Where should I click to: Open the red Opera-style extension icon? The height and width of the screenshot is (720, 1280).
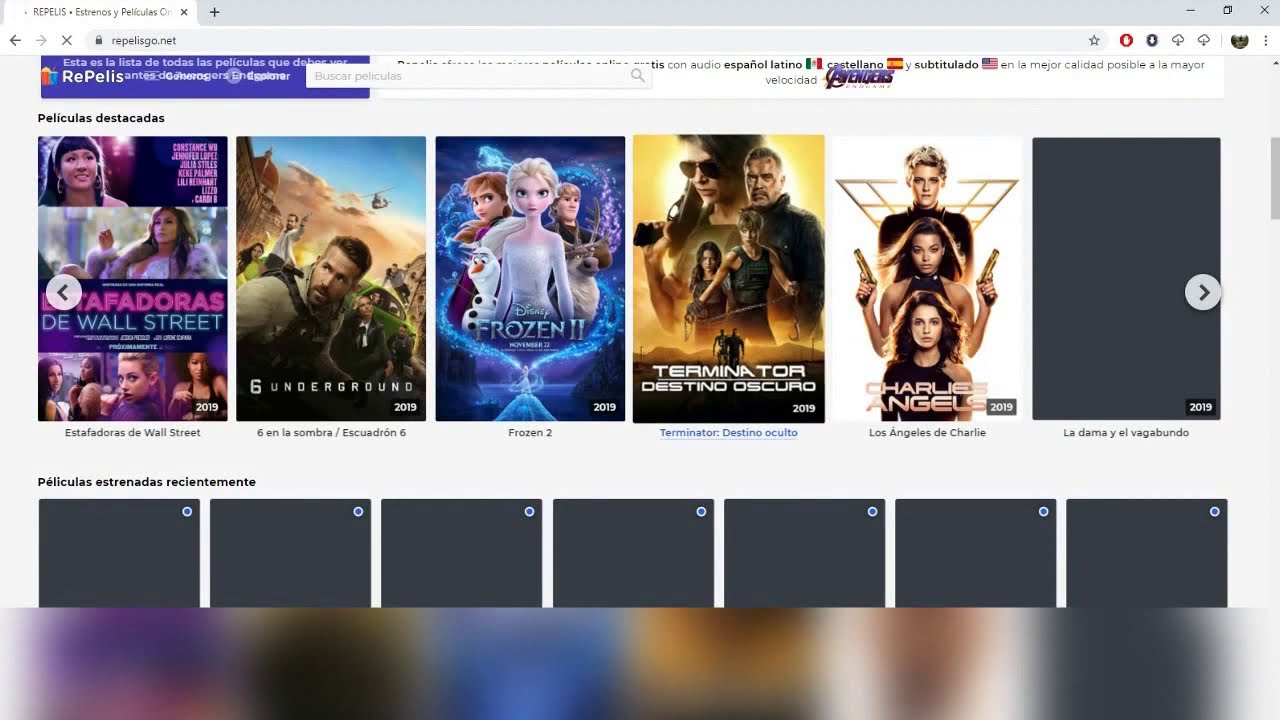click(1126, 40)
